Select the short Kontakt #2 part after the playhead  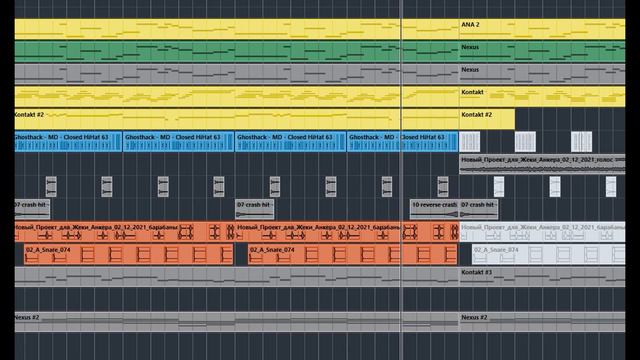click(x=487, y=119)
